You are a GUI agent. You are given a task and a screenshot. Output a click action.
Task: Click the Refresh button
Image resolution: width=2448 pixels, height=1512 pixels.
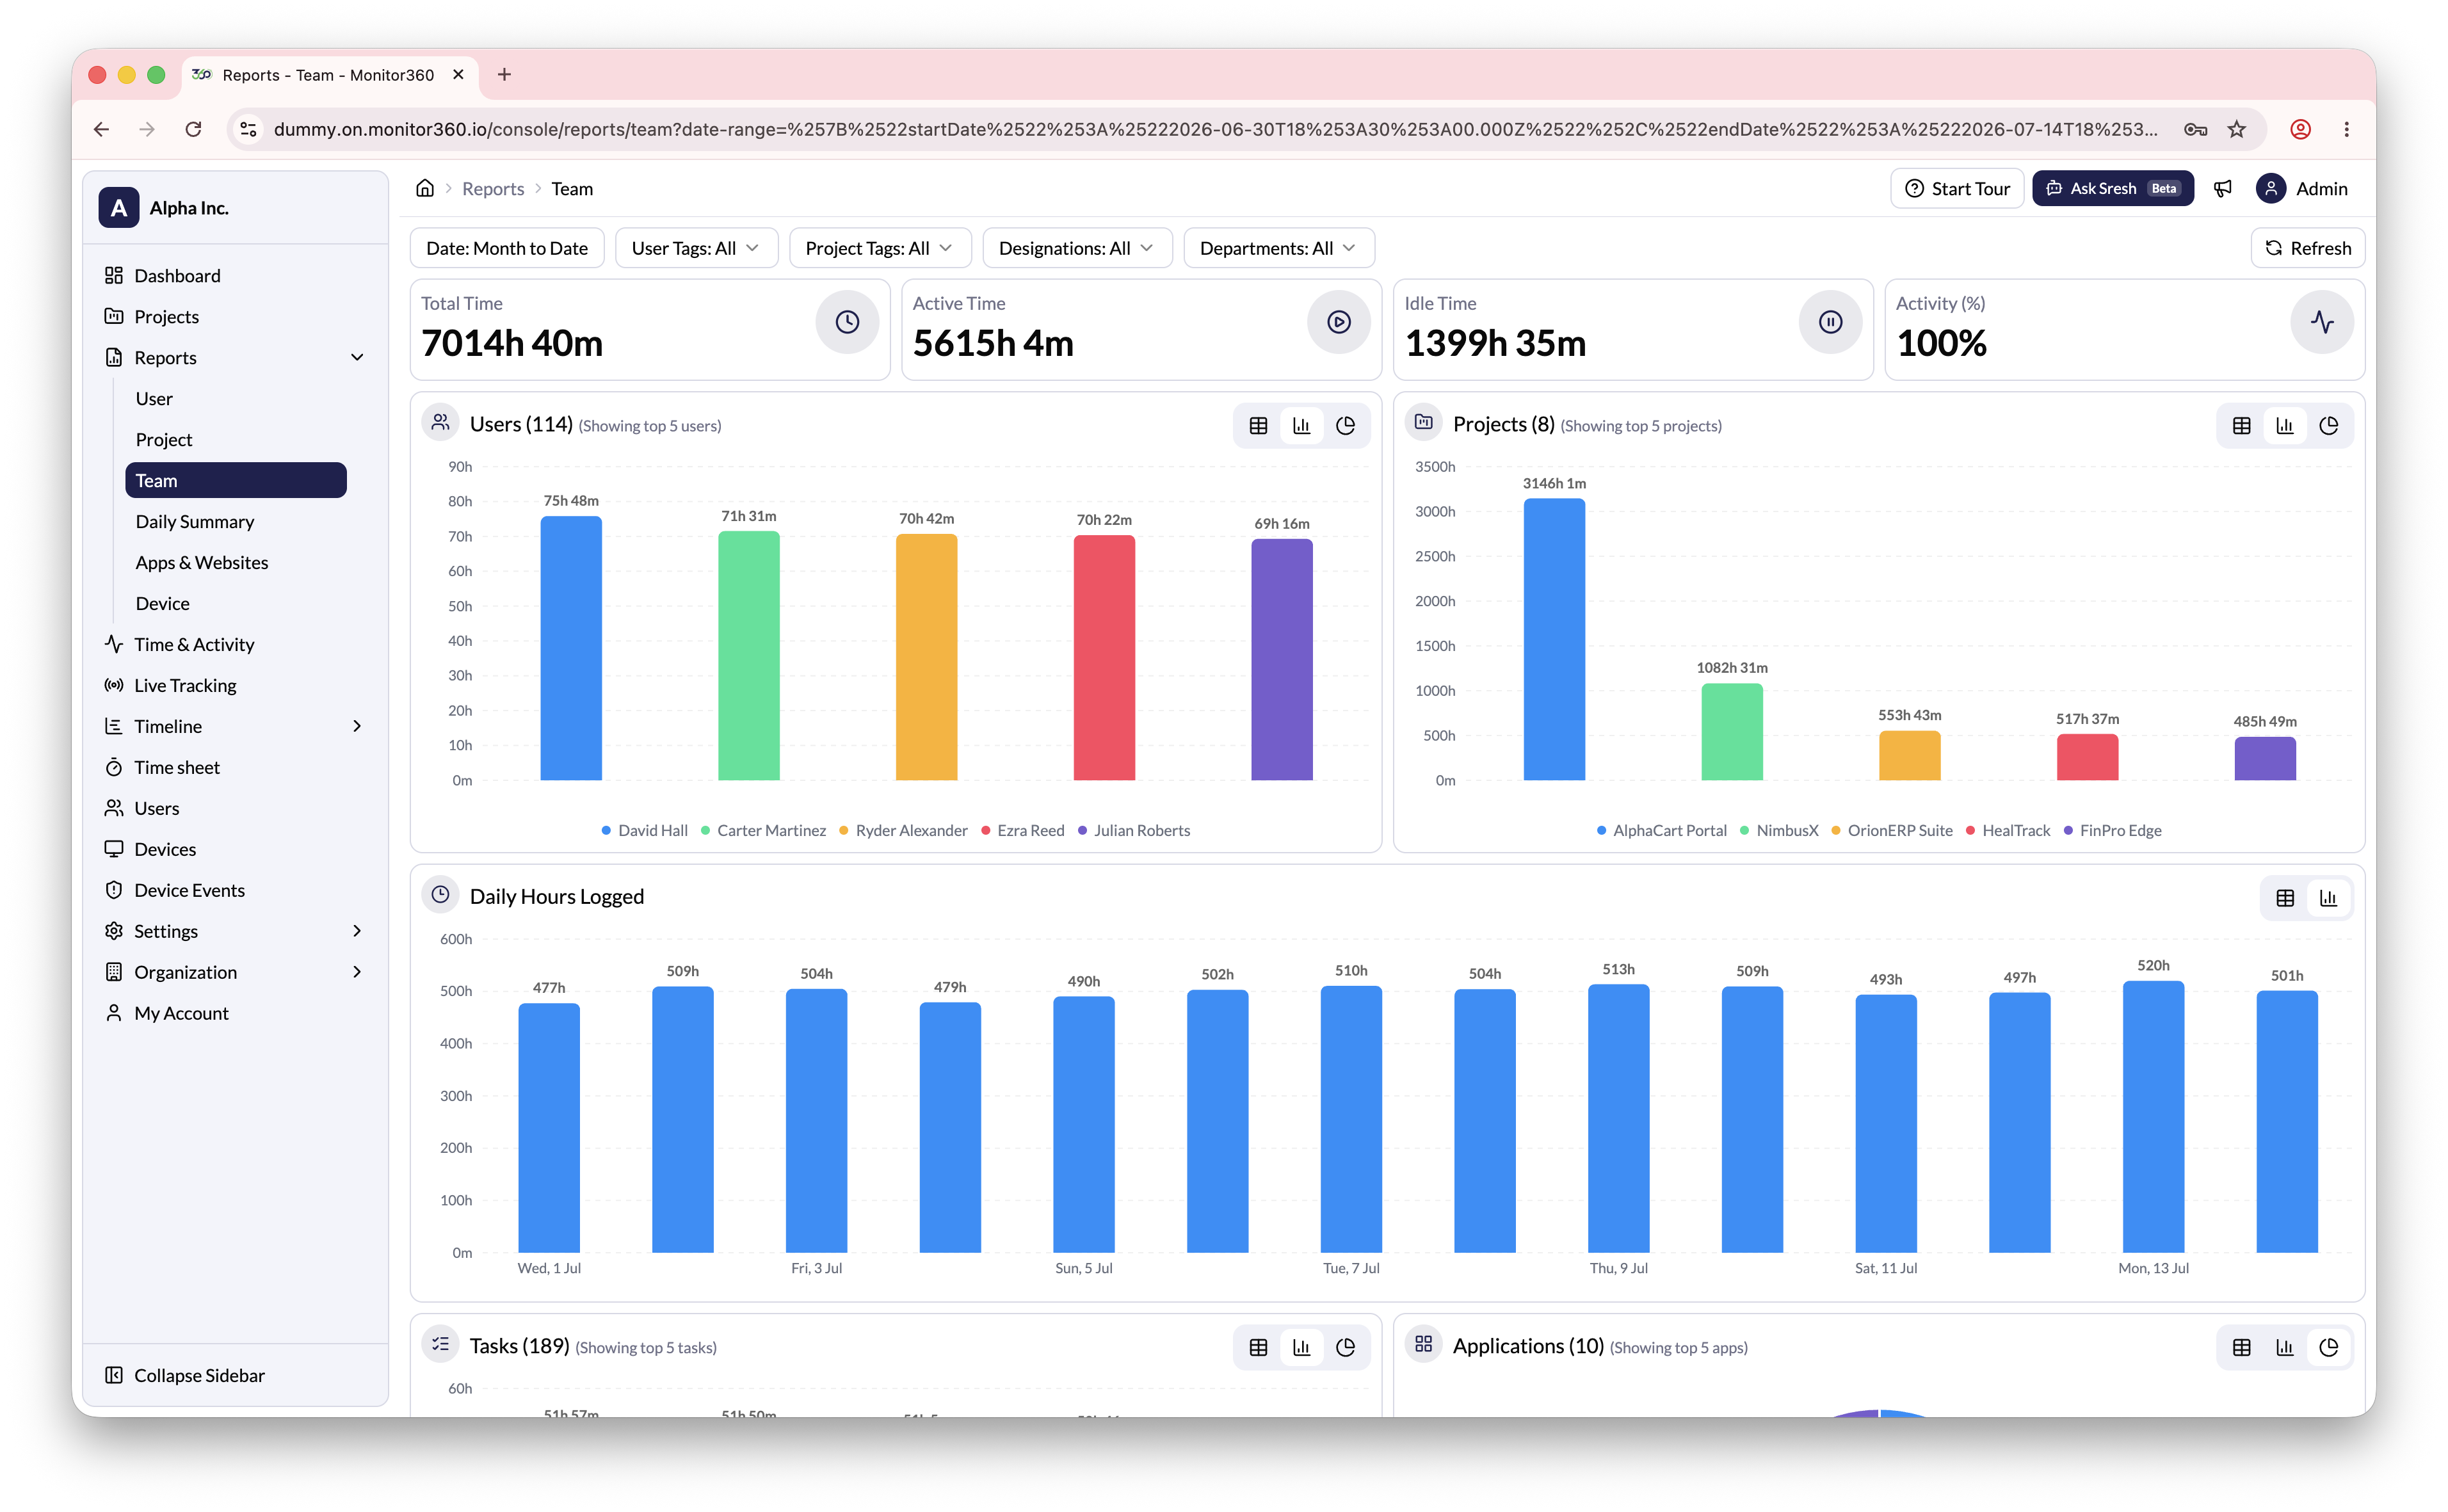tap(2307, 248)
